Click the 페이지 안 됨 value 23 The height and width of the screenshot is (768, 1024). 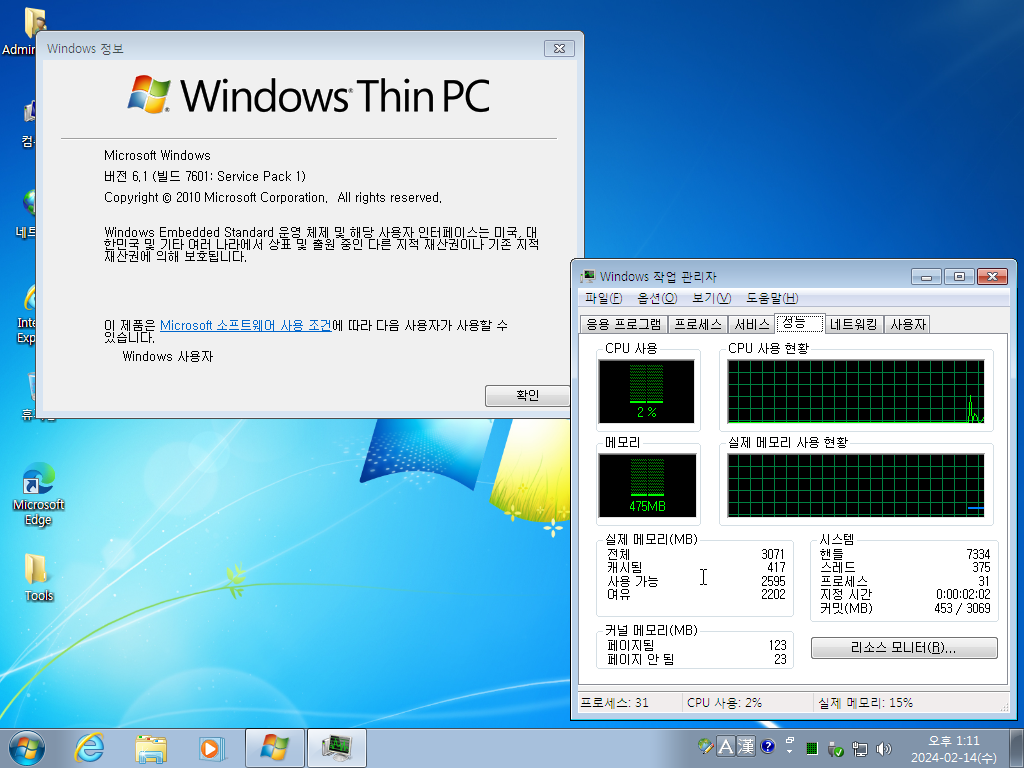[780, 660]
